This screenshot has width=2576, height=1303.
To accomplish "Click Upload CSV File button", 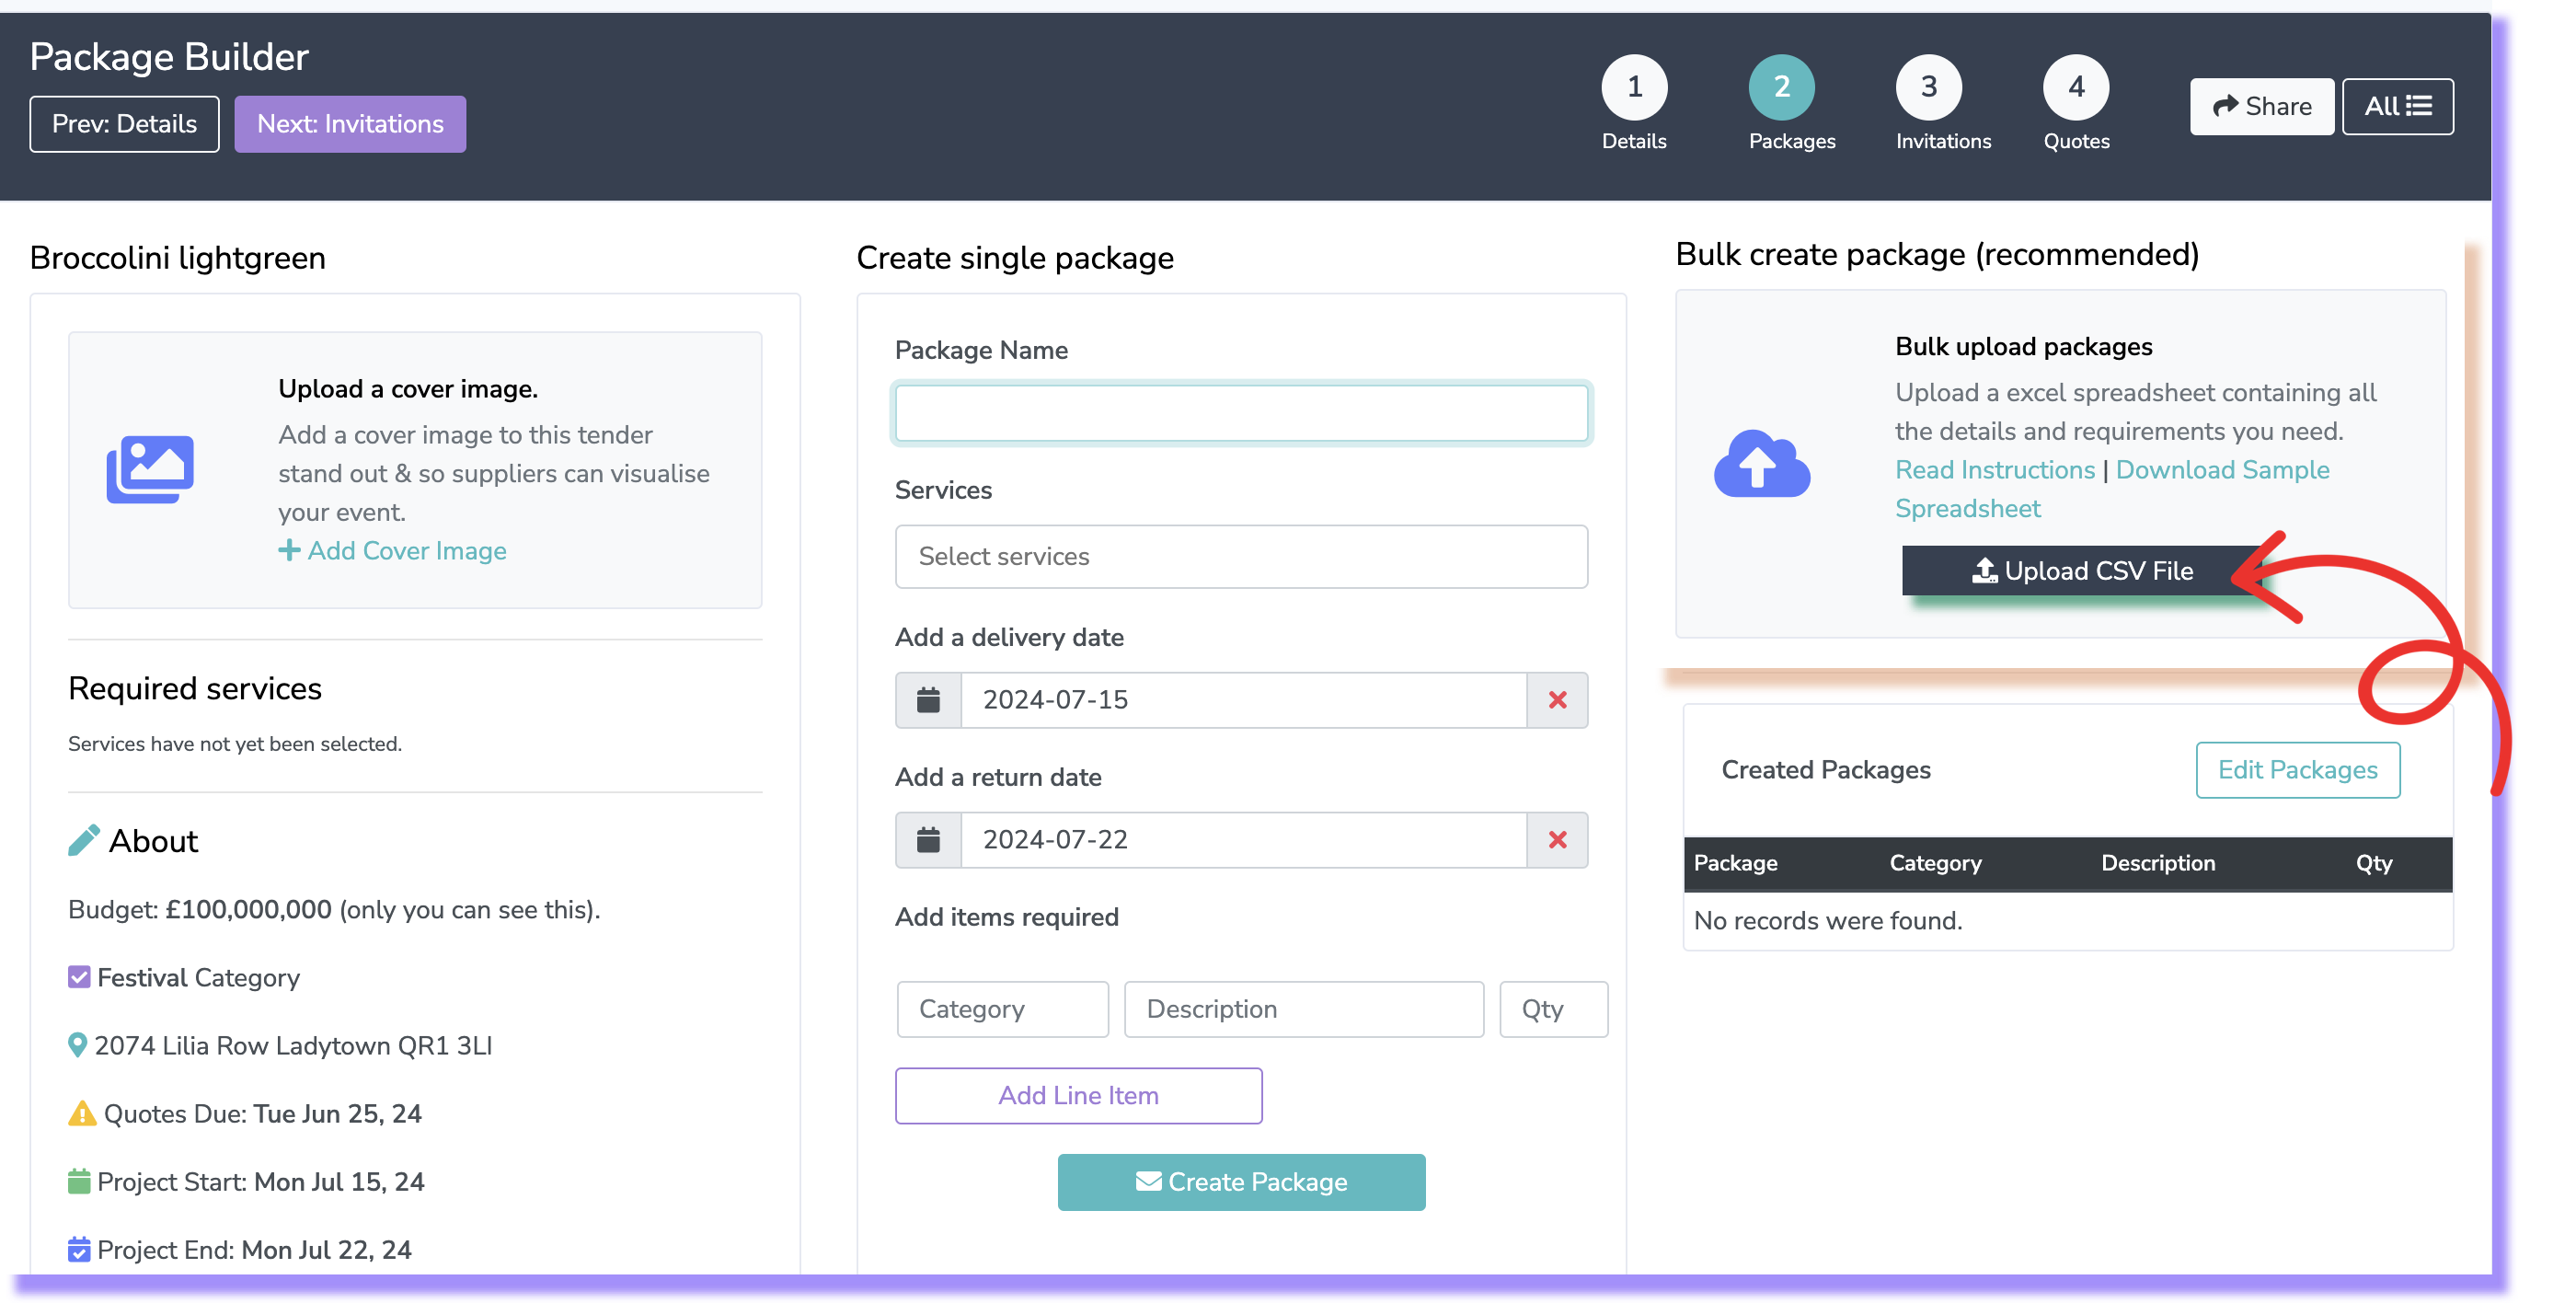I will point(2082,571).
